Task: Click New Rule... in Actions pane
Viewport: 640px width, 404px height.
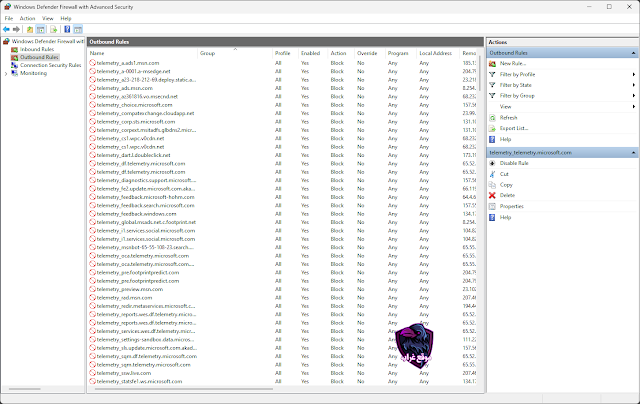Action: click(513, 64)
